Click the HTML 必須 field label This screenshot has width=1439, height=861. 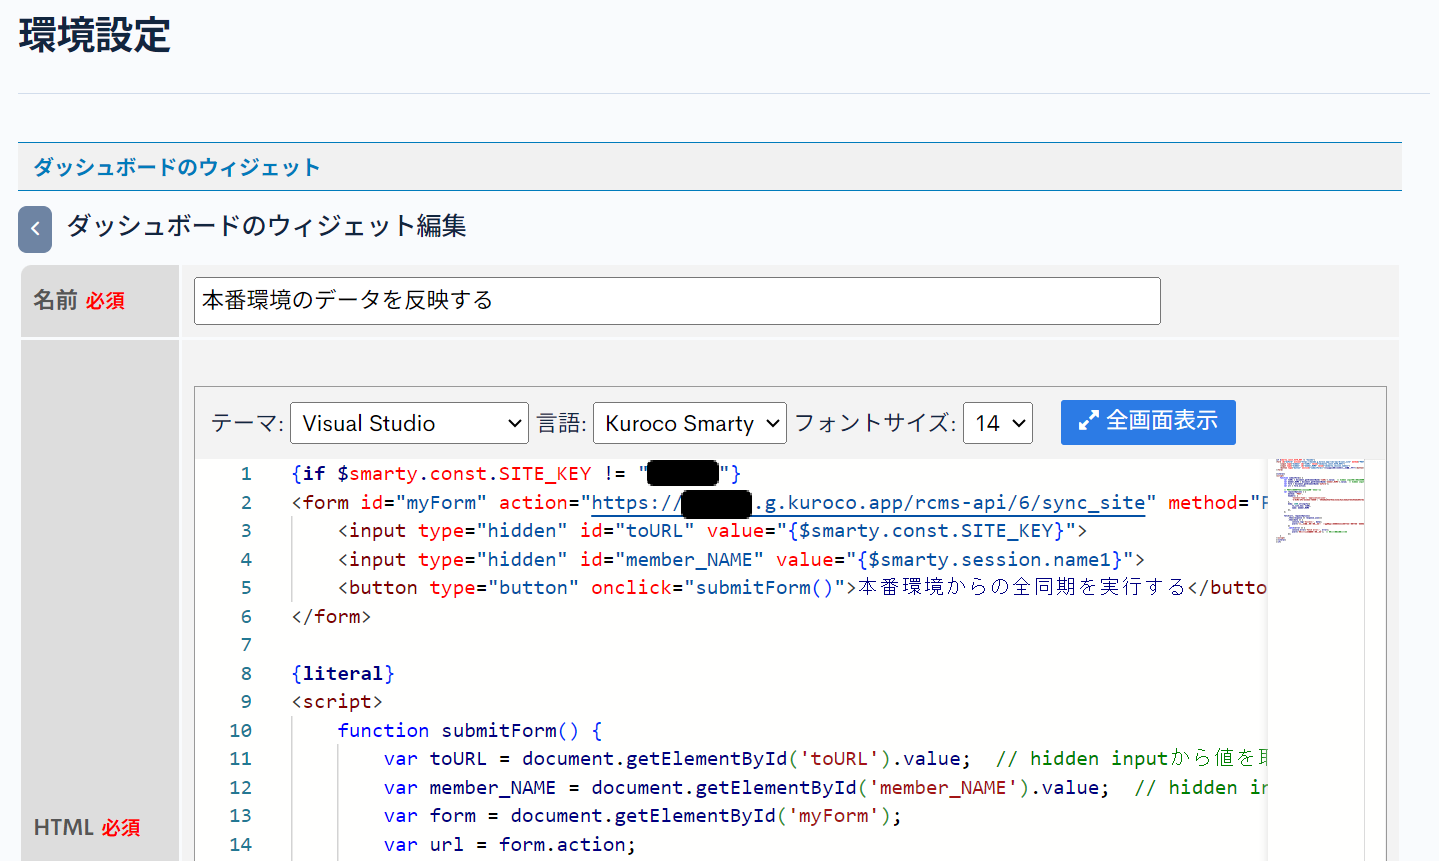(87, 827)
